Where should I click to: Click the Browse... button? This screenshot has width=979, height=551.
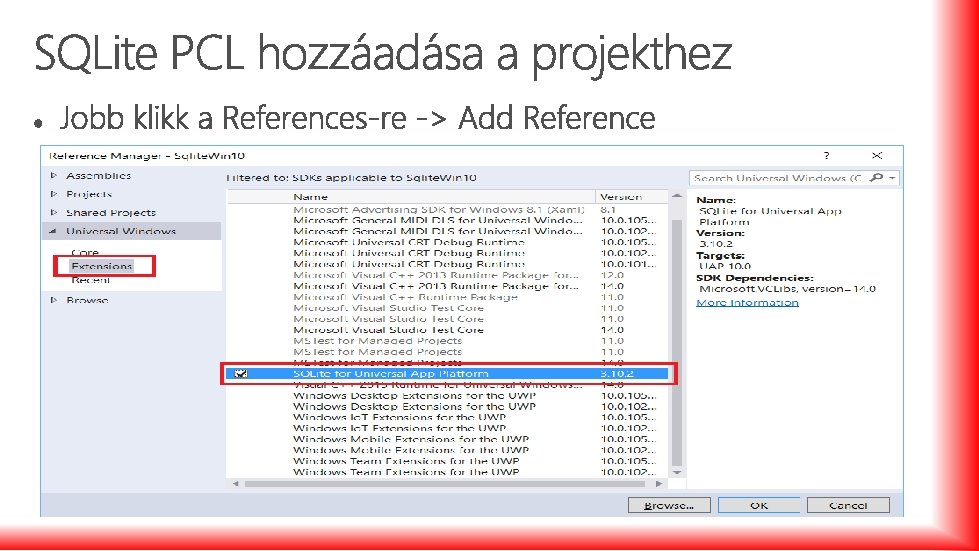[x=669, y=505]
